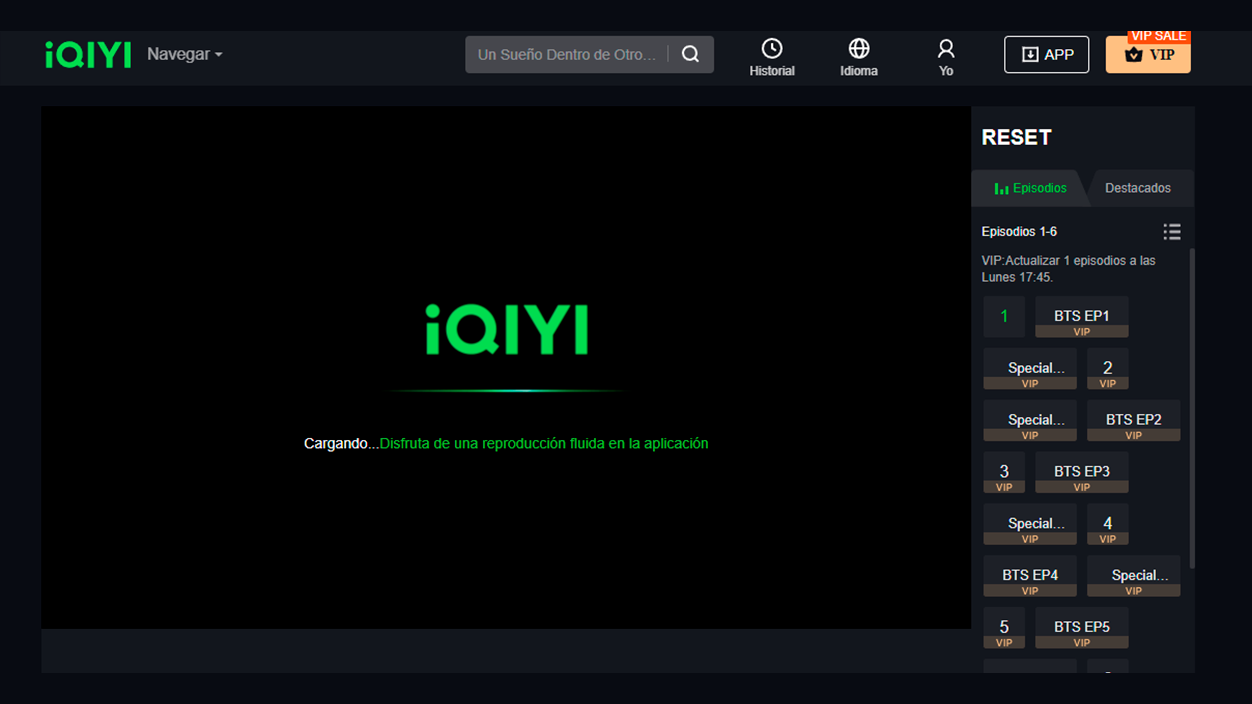
Task: Switch to the Destacados tab
Action: tap(1138, 188)
